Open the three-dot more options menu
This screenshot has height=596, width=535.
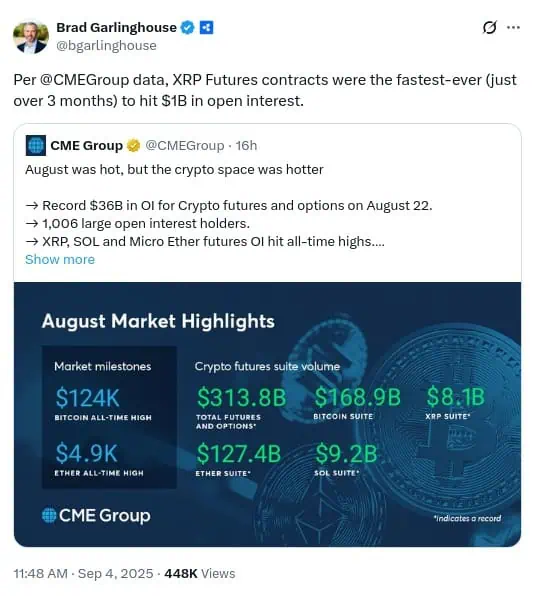tap(513, 27)
